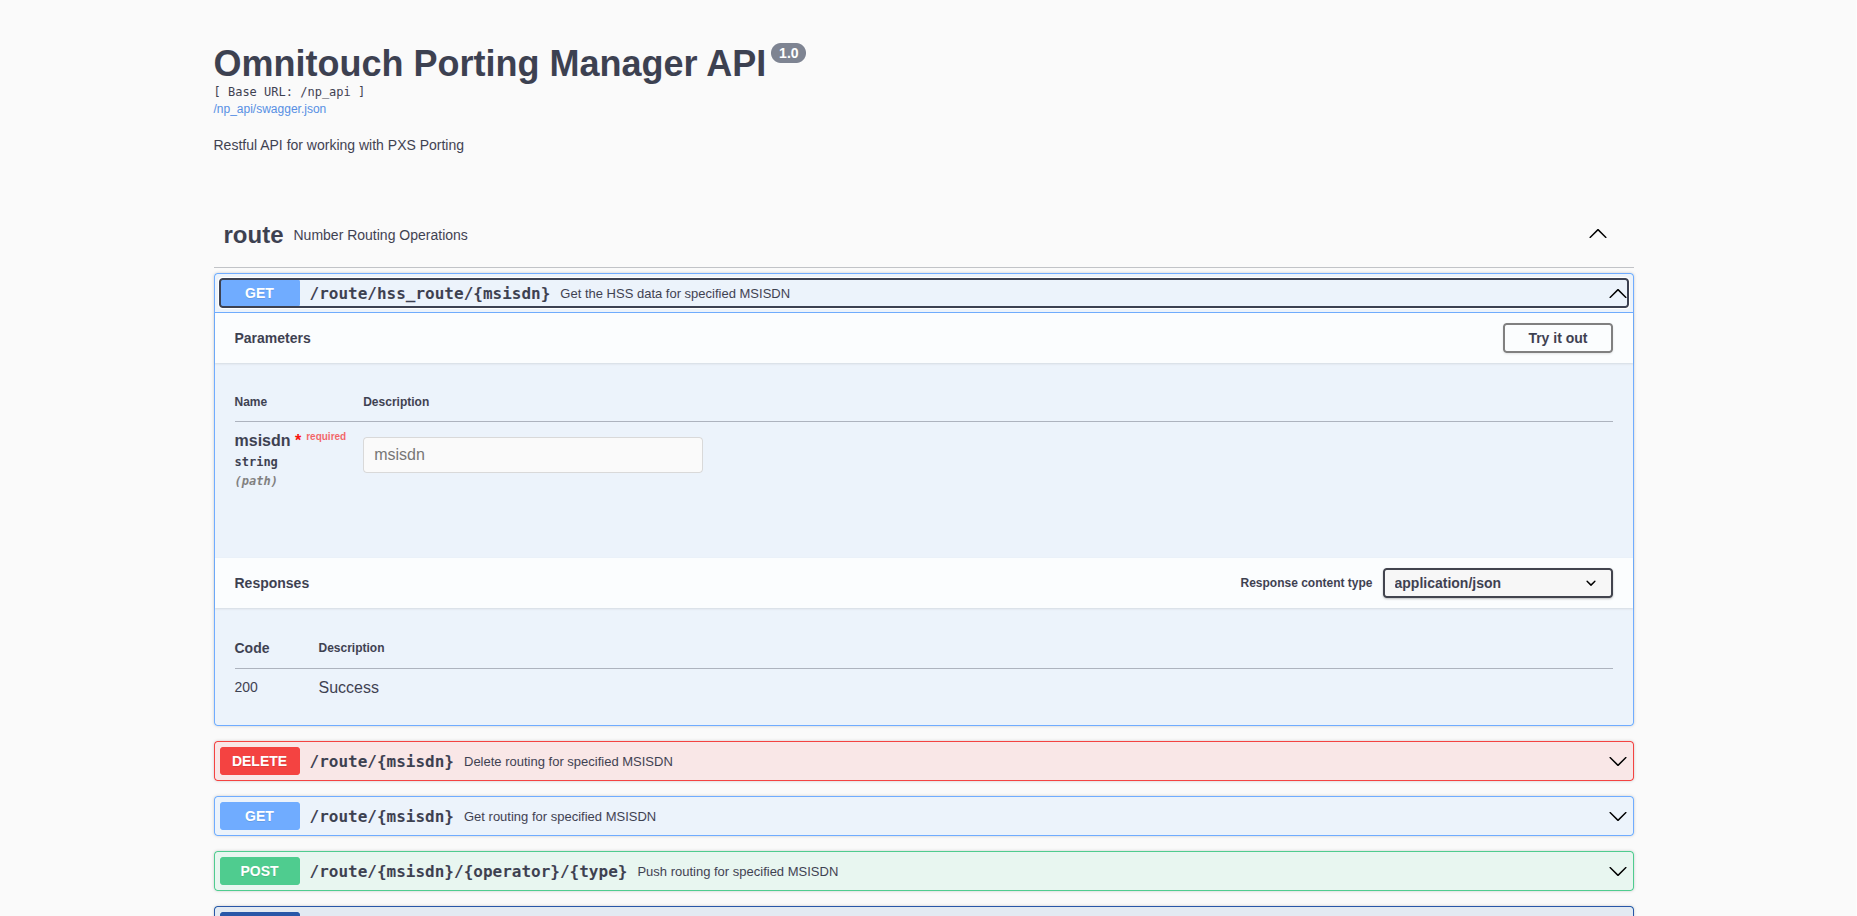Click 'Delete routing for specified MSISDN' summary
This screenshot has width=1857, height=916.
click(568, 761)
